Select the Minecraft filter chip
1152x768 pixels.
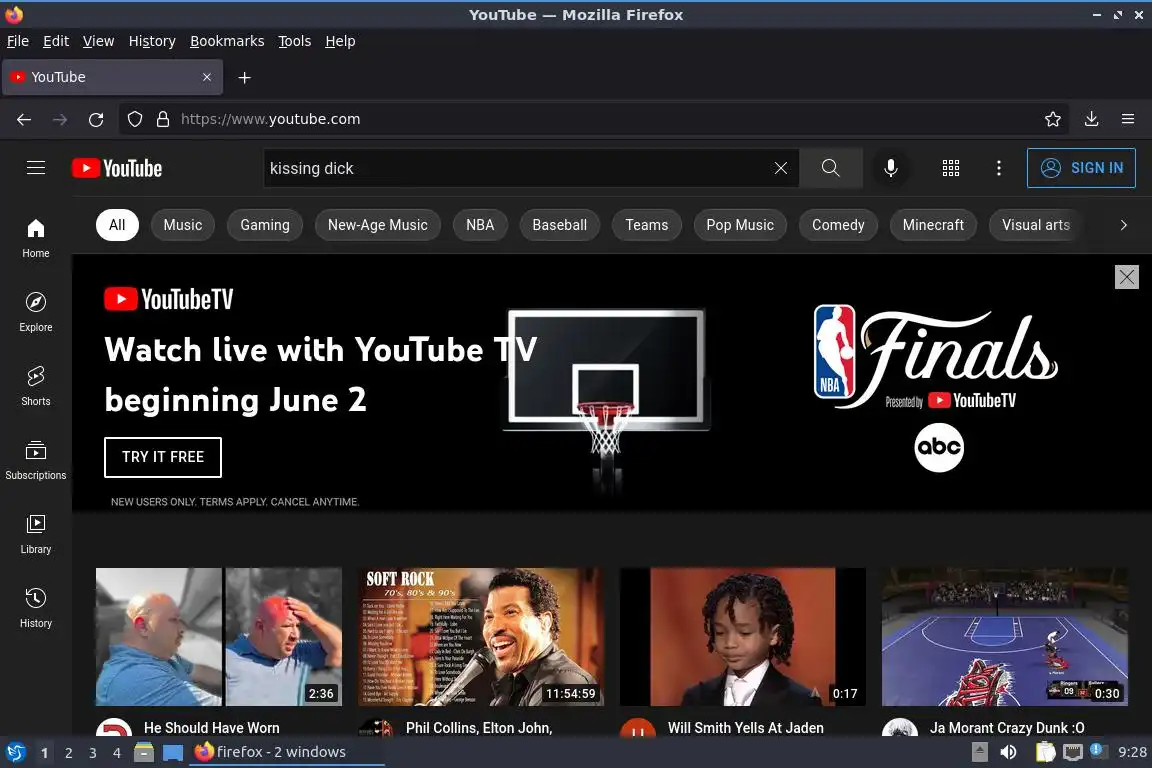coord(933,225)
